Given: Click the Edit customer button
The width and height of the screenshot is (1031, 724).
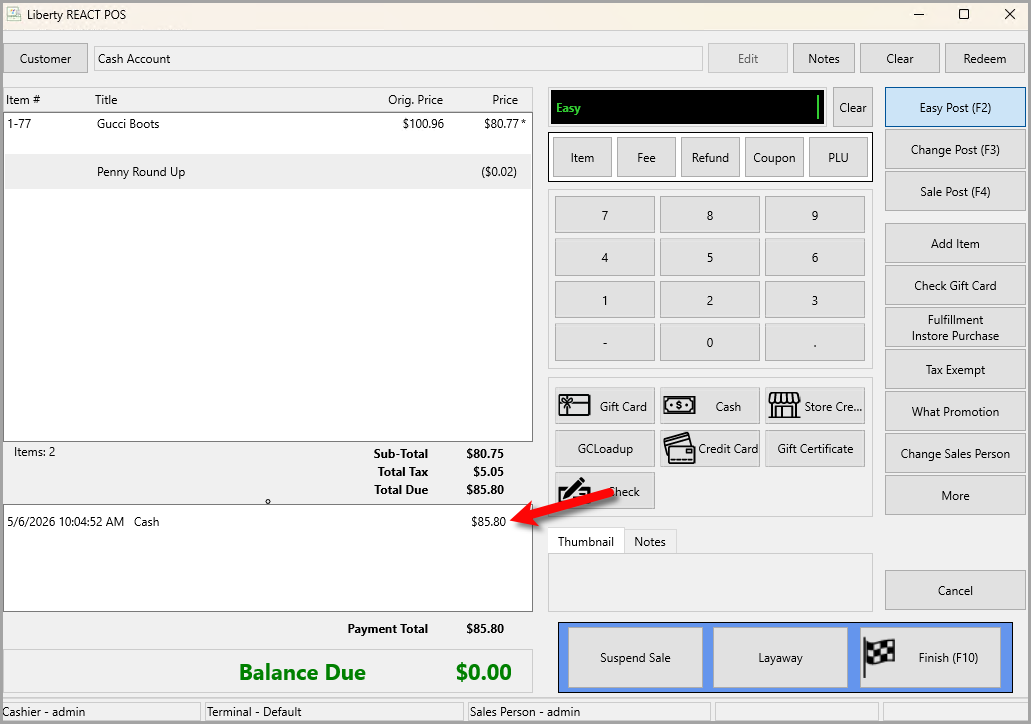Looking at the screenshot, I should [748, 59].
